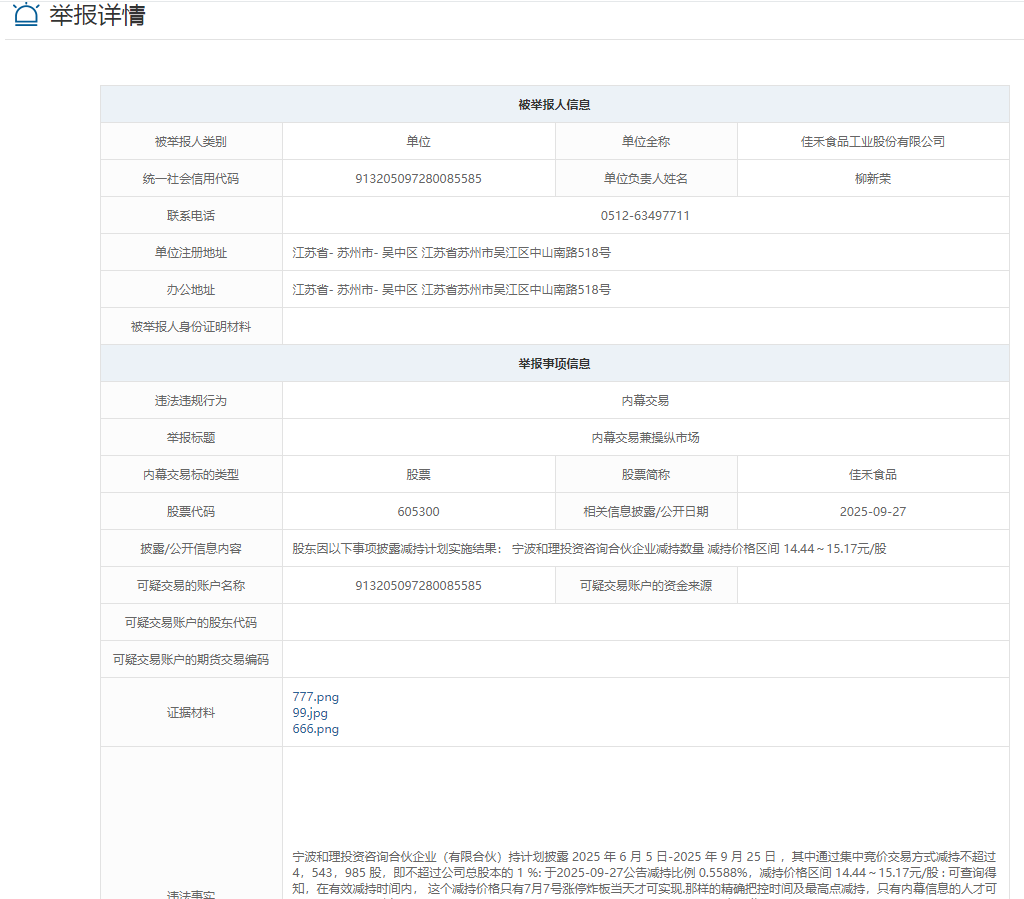Image resolution: width=1024 pixels, height=899 pixels.
Task: Select the name 柳新荣
Action: [x=872, y=179]
